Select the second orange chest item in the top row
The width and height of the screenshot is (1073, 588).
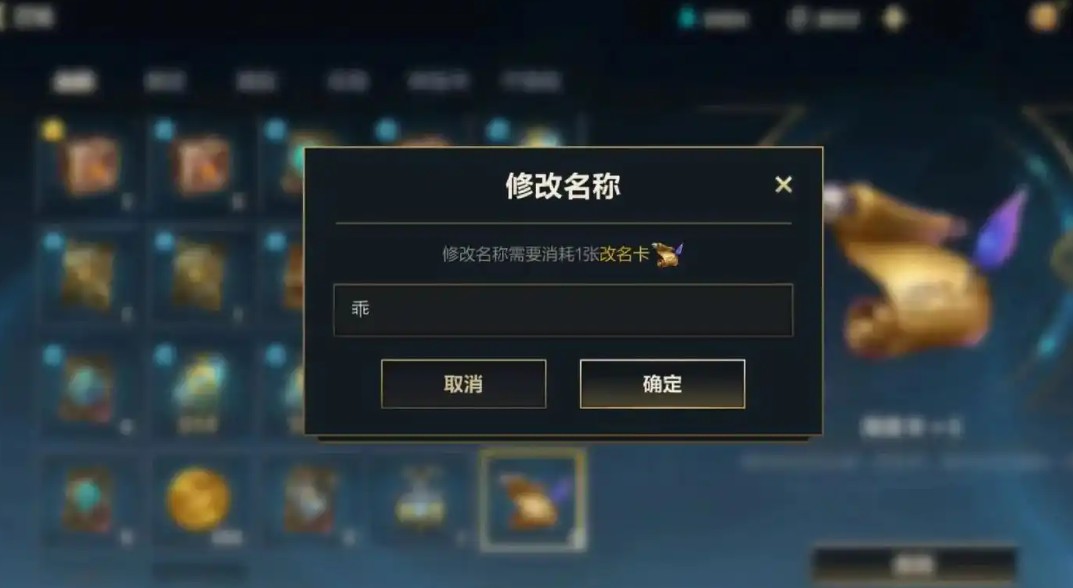pos(200,164)
